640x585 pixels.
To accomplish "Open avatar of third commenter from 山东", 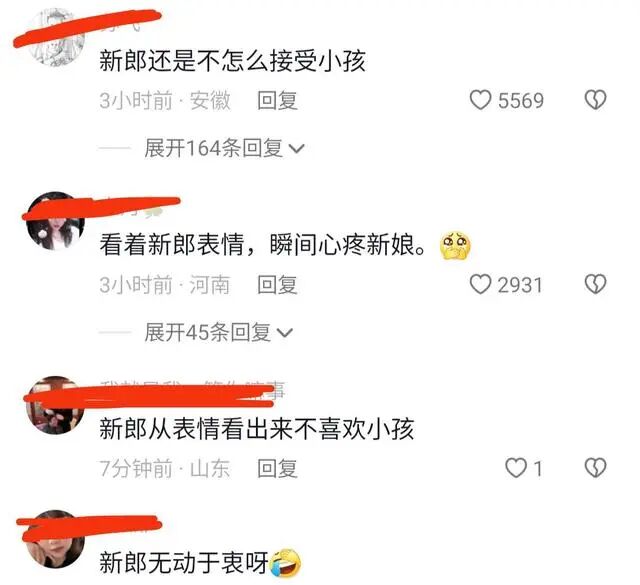I will click(56, 405).
